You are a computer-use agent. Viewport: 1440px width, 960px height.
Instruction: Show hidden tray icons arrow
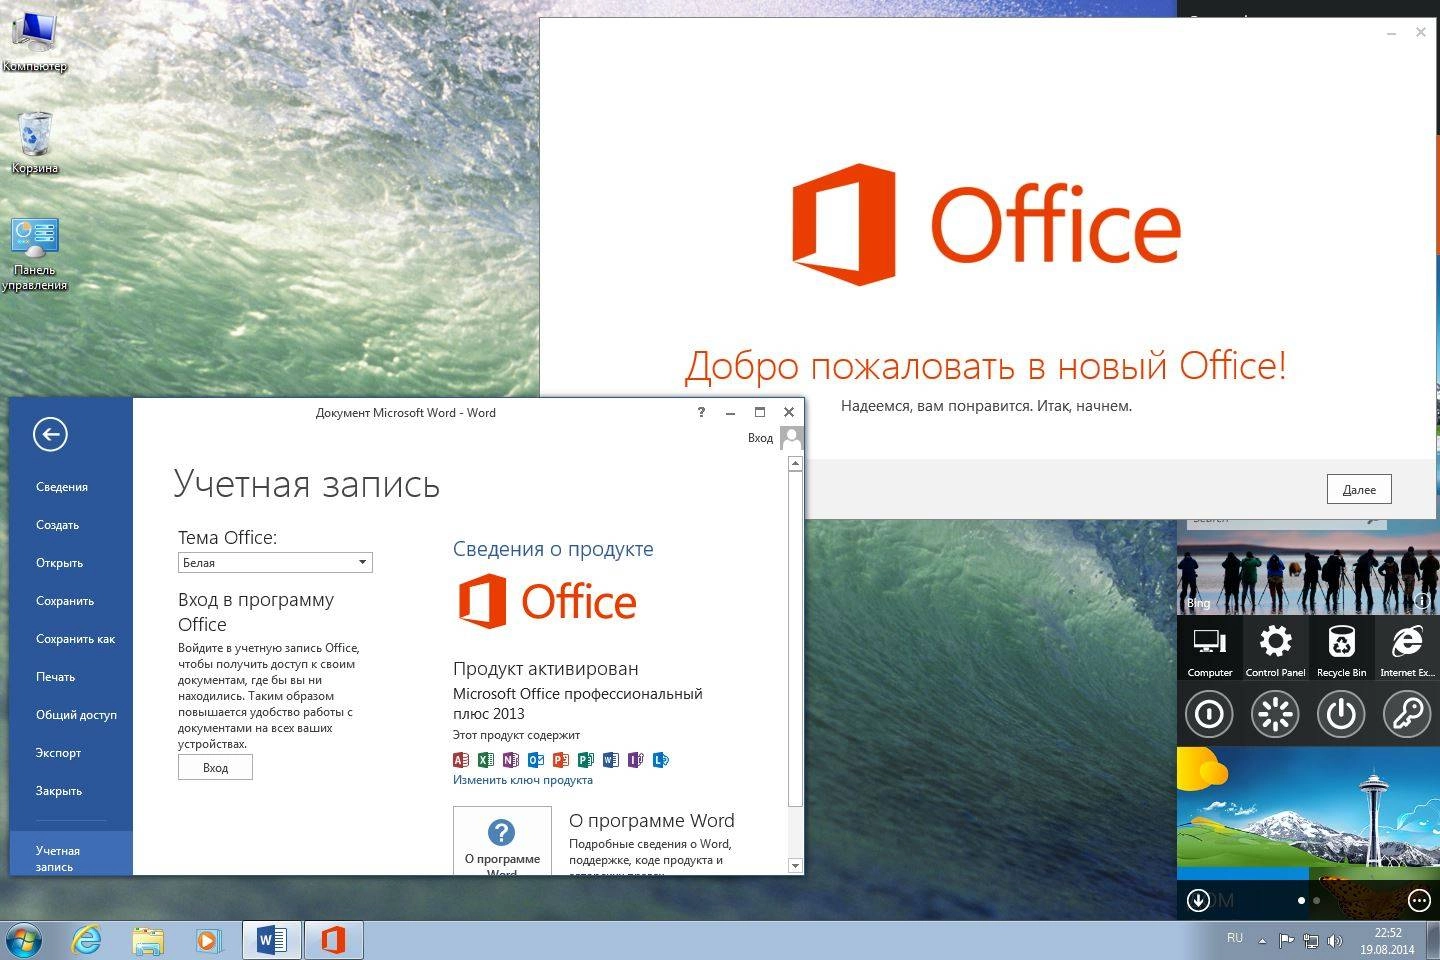coord(1262,941)
